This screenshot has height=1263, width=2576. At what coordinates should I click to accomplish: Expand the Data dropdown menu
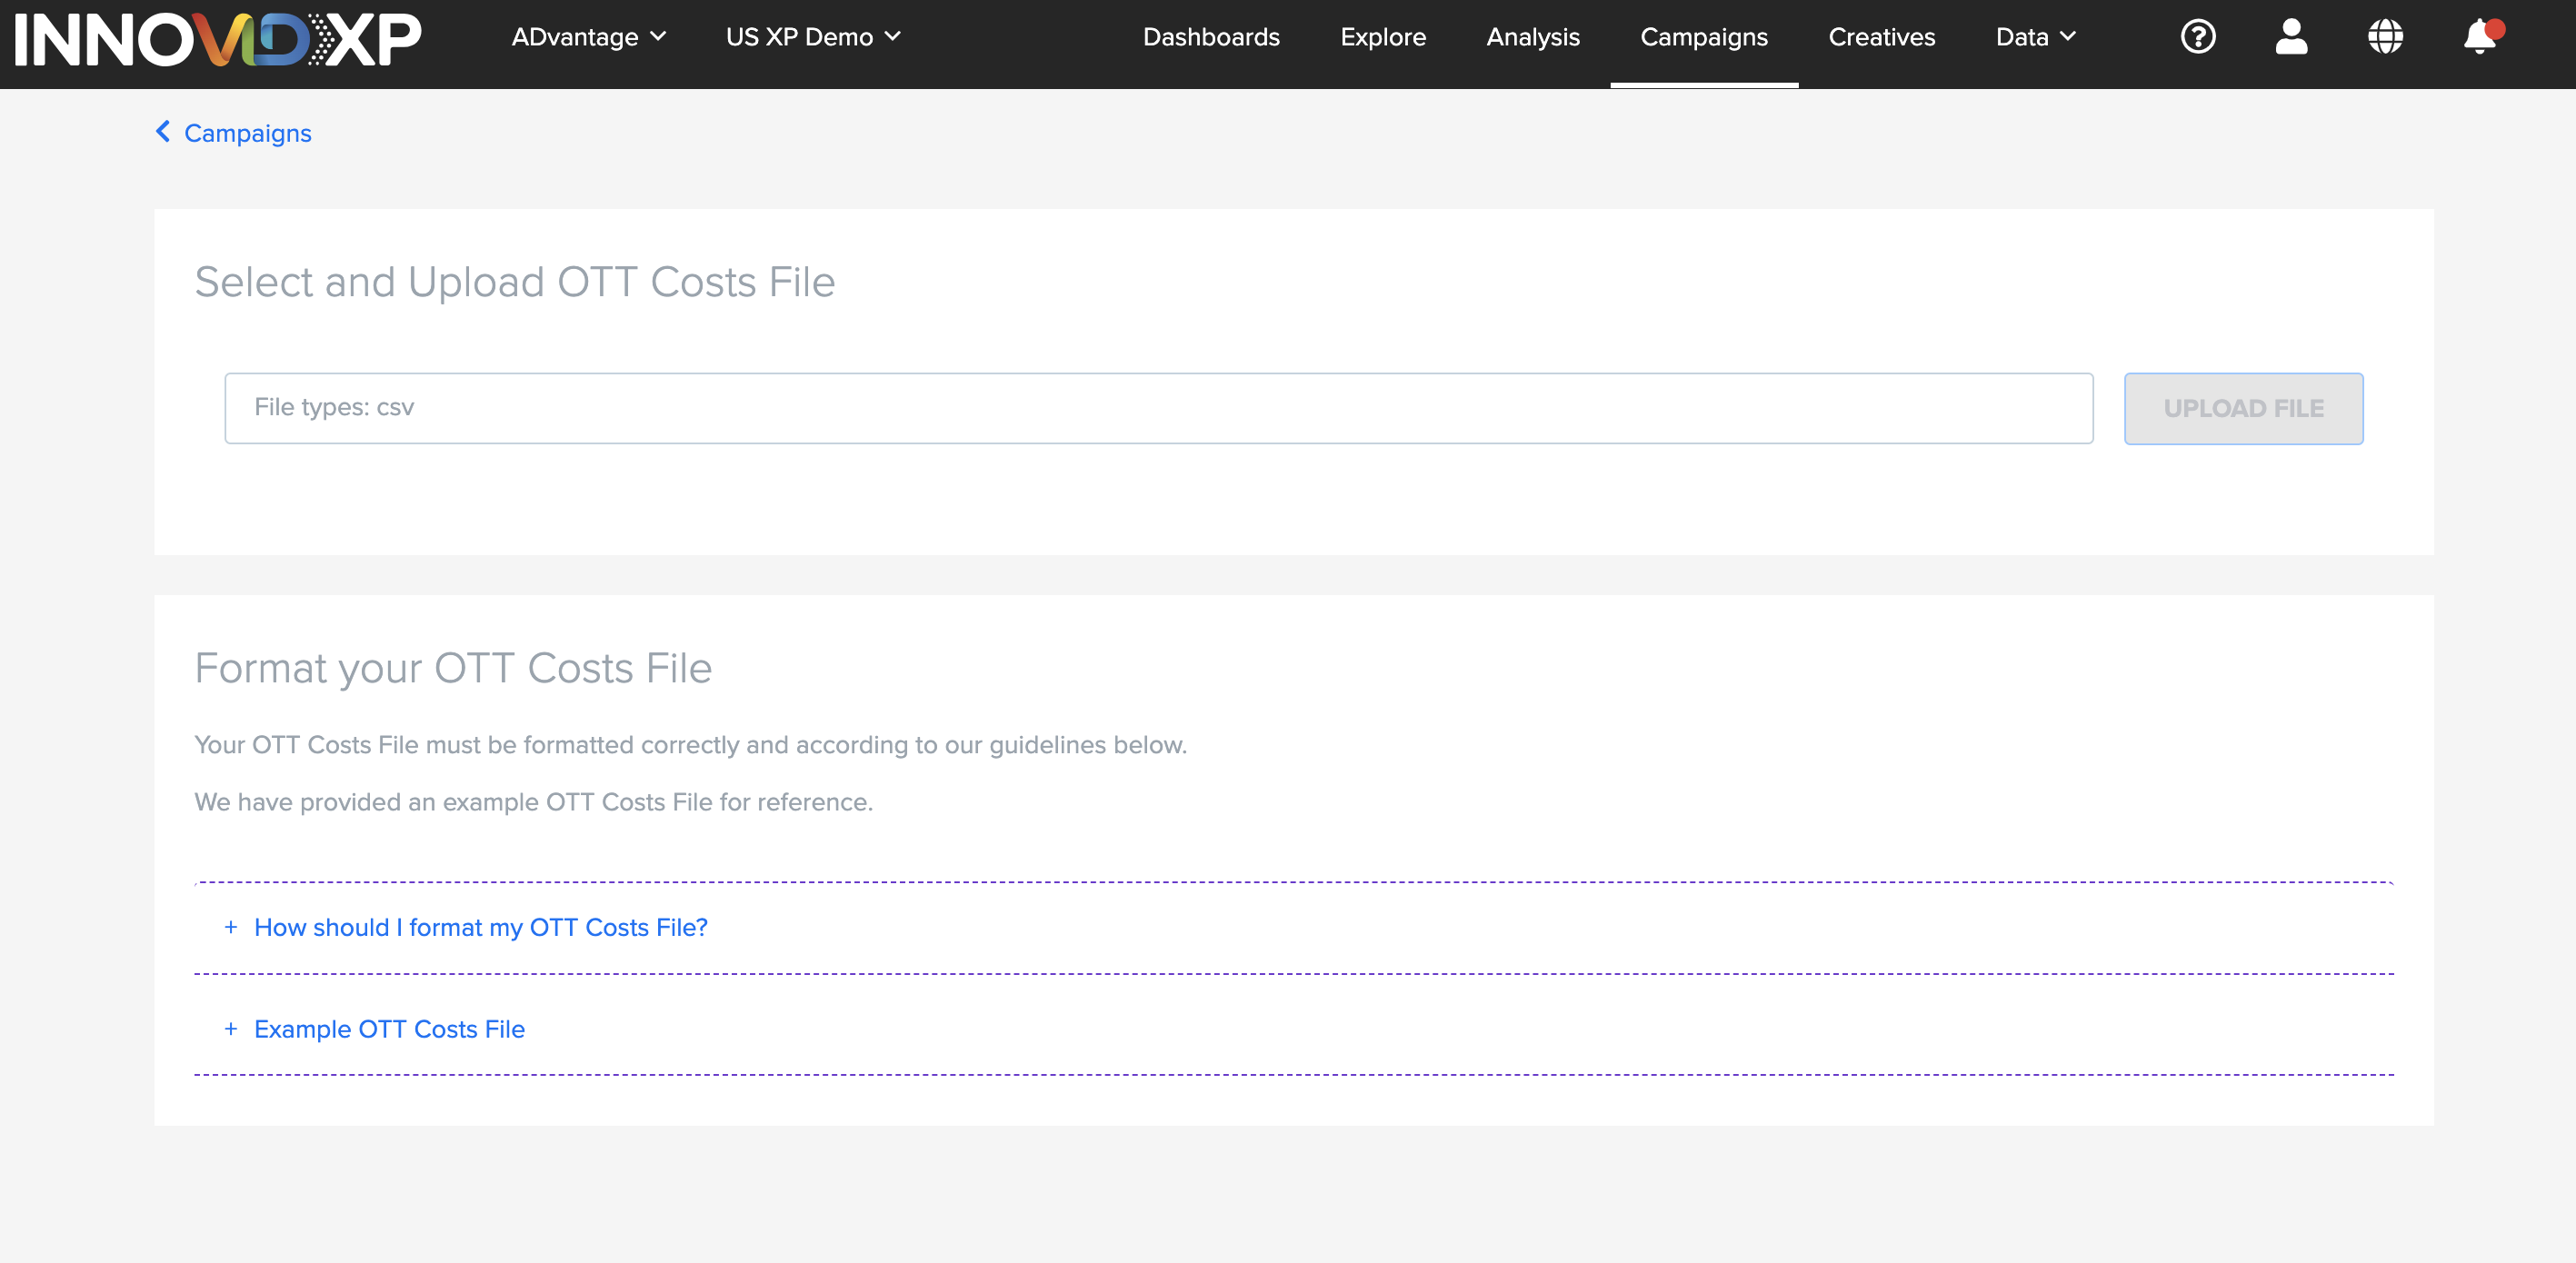click(x=2034, y=36)
